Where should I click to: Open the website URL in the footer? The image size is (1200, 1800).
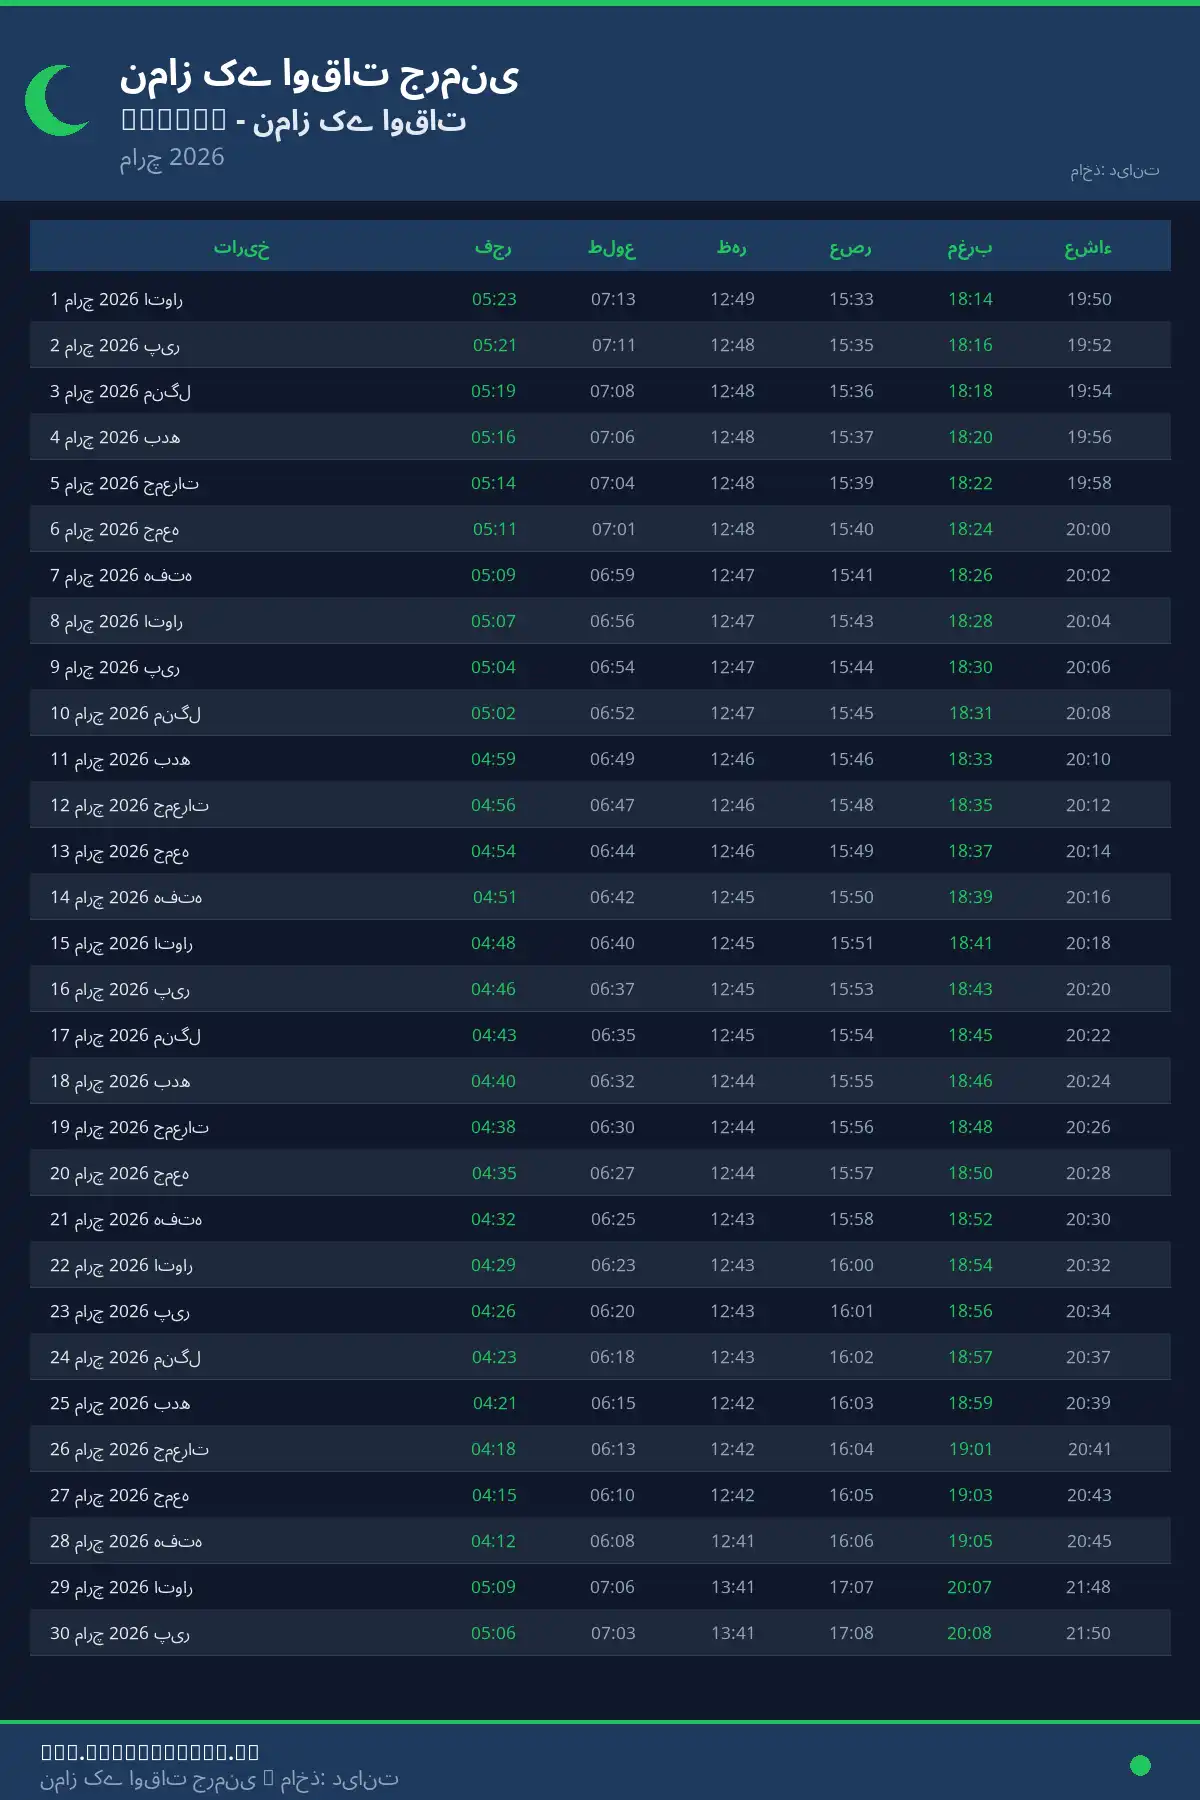pos(150,1752)
